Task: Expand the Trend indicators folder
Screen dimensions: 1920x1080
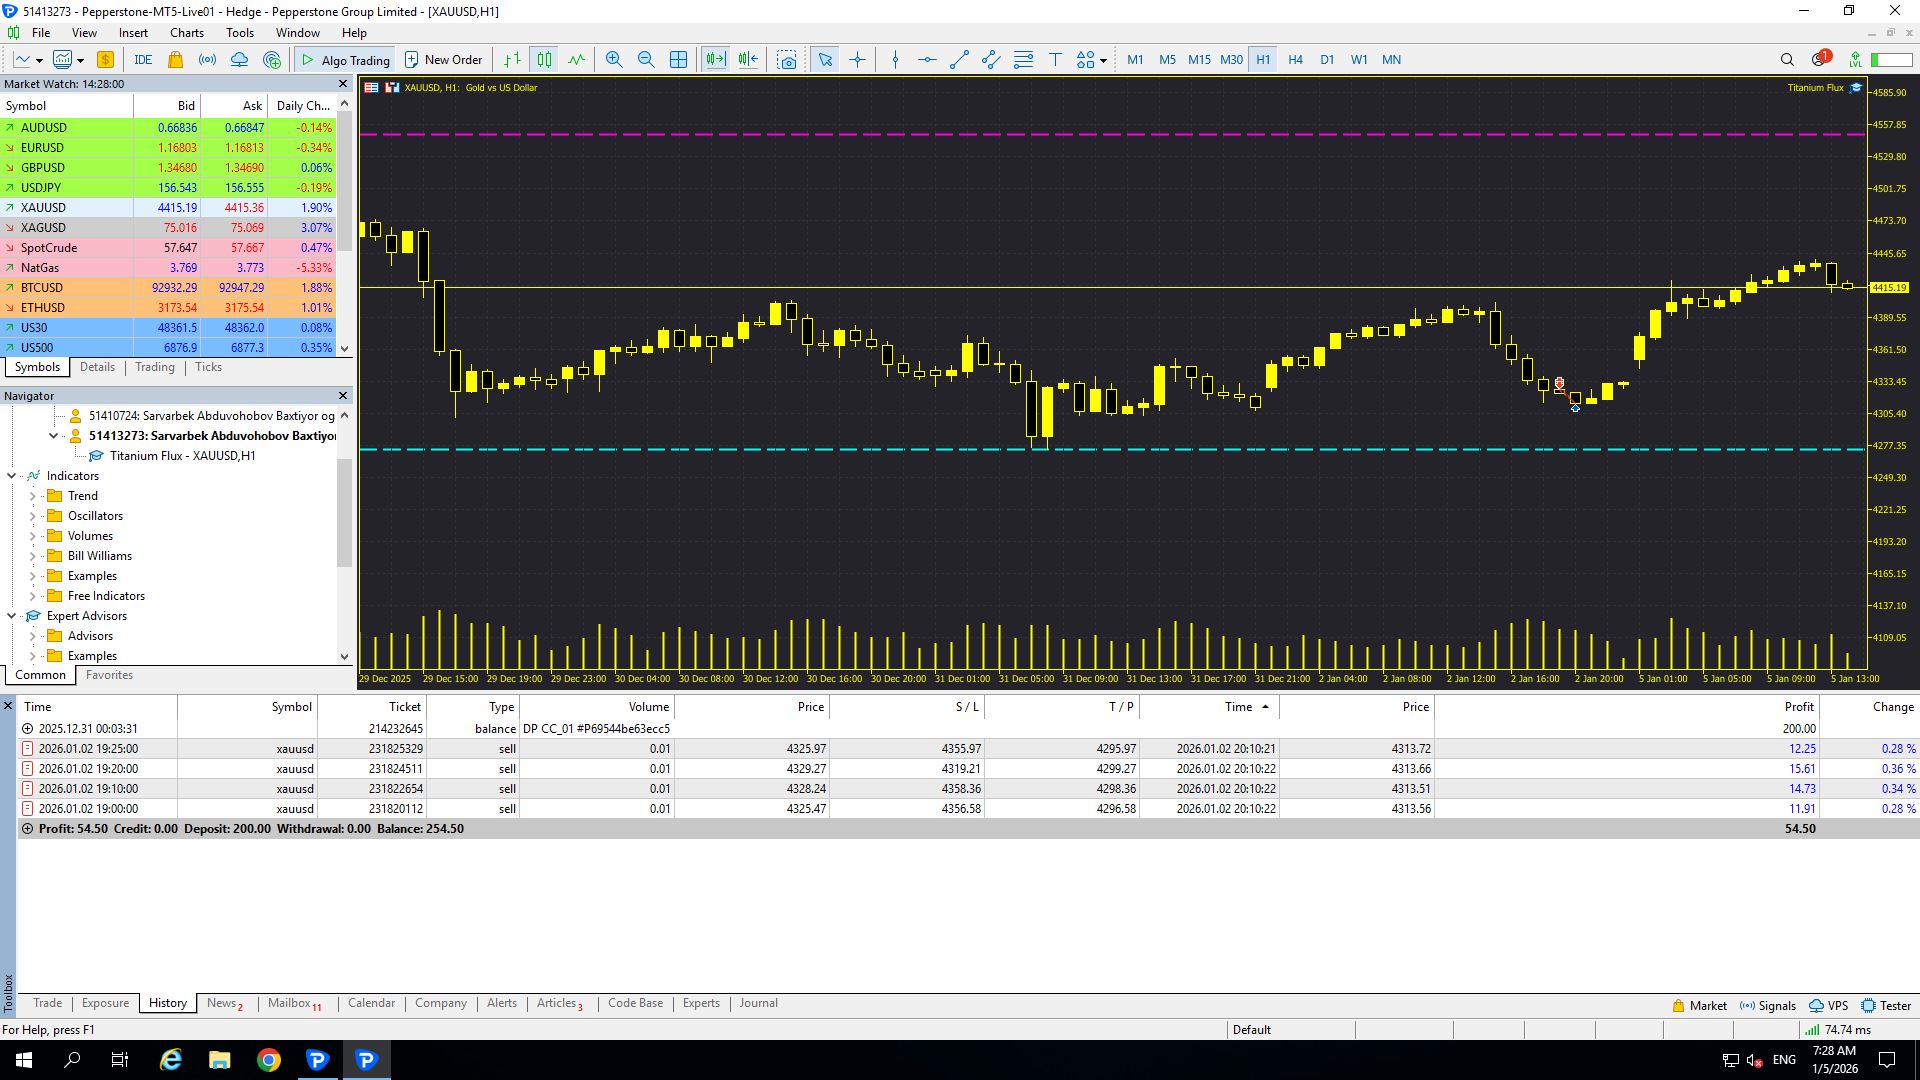Action: 32,496
